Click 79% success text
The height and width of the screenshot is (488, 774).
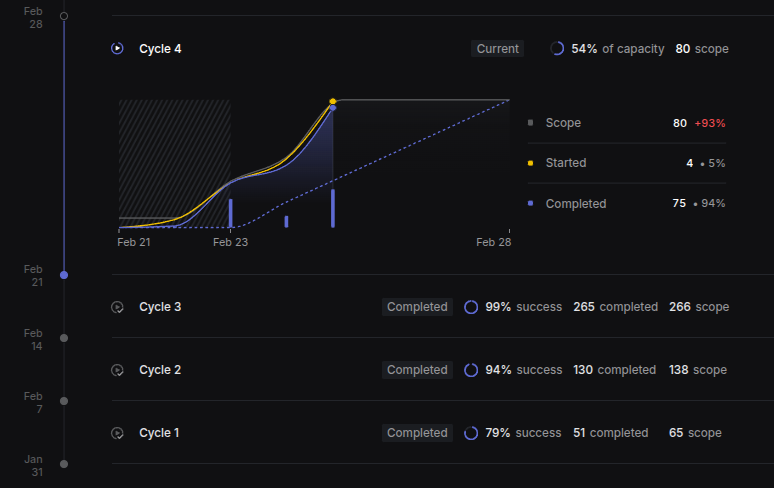[x=523, y=433]
